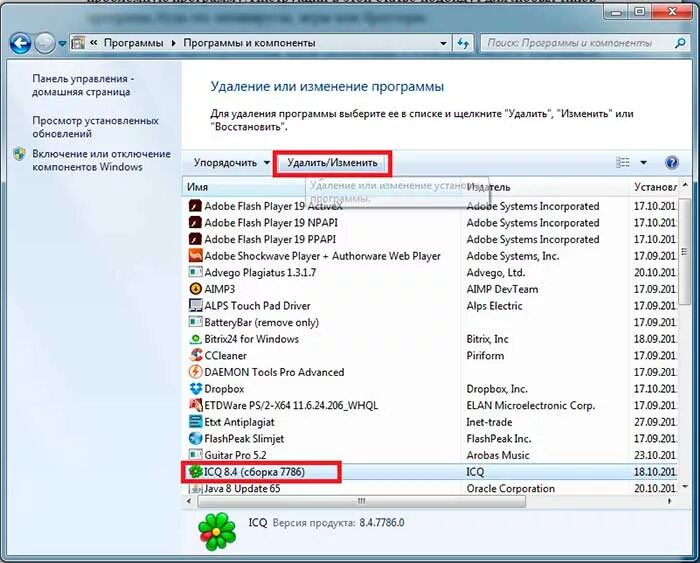Click the Control Panel icon in address bar
This screenshot has width=700, height=563.
pos(78,43)
